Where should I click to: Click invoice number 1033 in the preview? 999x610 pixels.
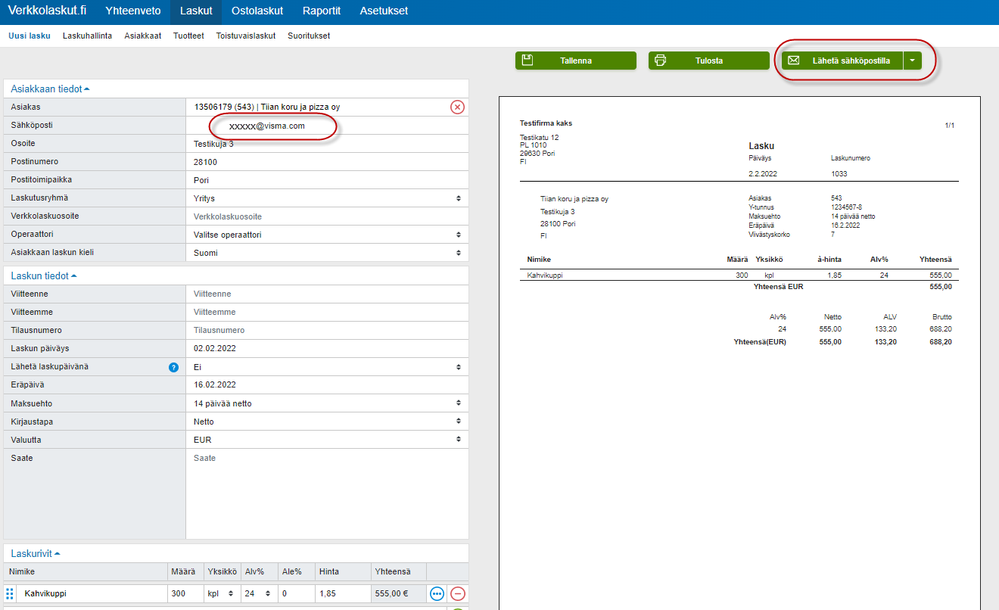pyautogui.click(x=839, y=174)
